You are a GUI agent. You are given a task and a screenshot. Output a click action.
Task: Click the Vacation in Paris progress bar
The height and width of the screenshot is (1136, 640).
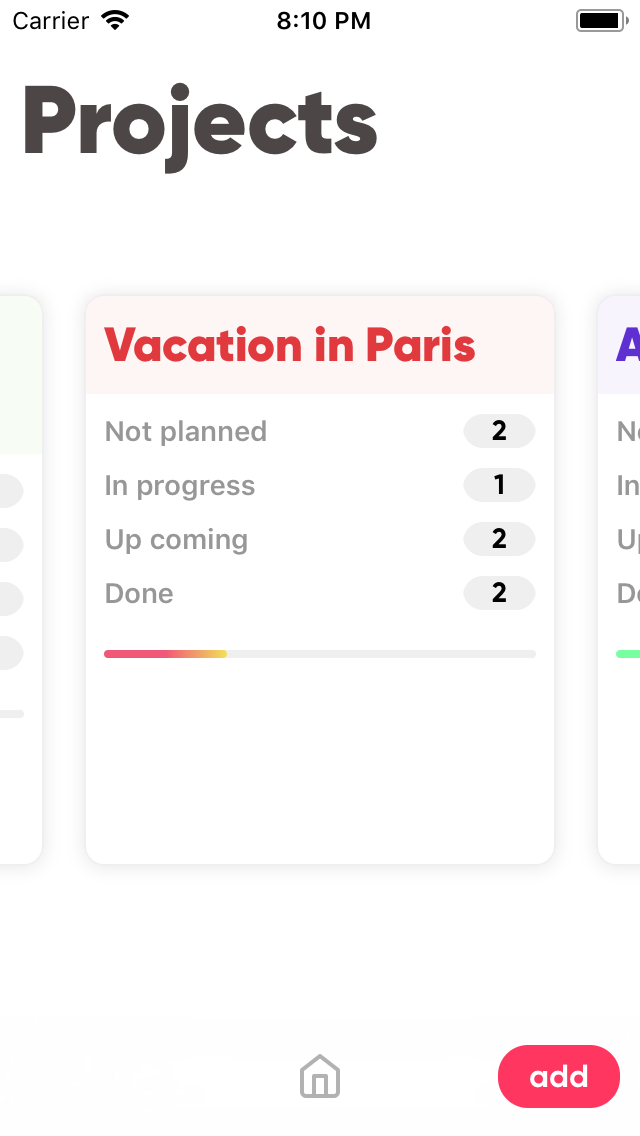click(x=320, y=654)
